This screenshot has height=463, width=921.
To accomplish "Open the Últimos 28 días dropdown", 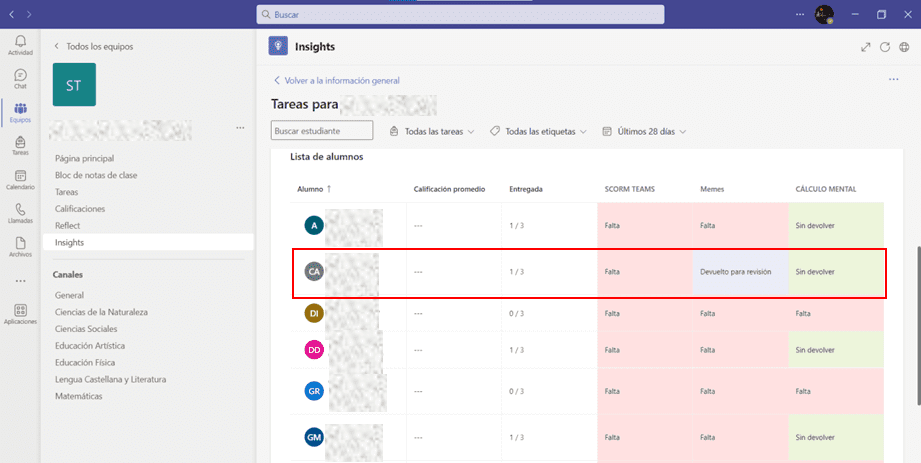I will [x=644, y=132].
